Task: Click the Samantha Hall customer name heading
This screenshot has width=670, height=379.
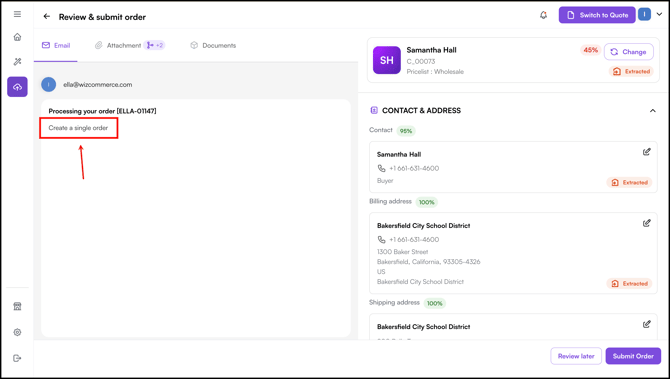Action: pos(432,50)
